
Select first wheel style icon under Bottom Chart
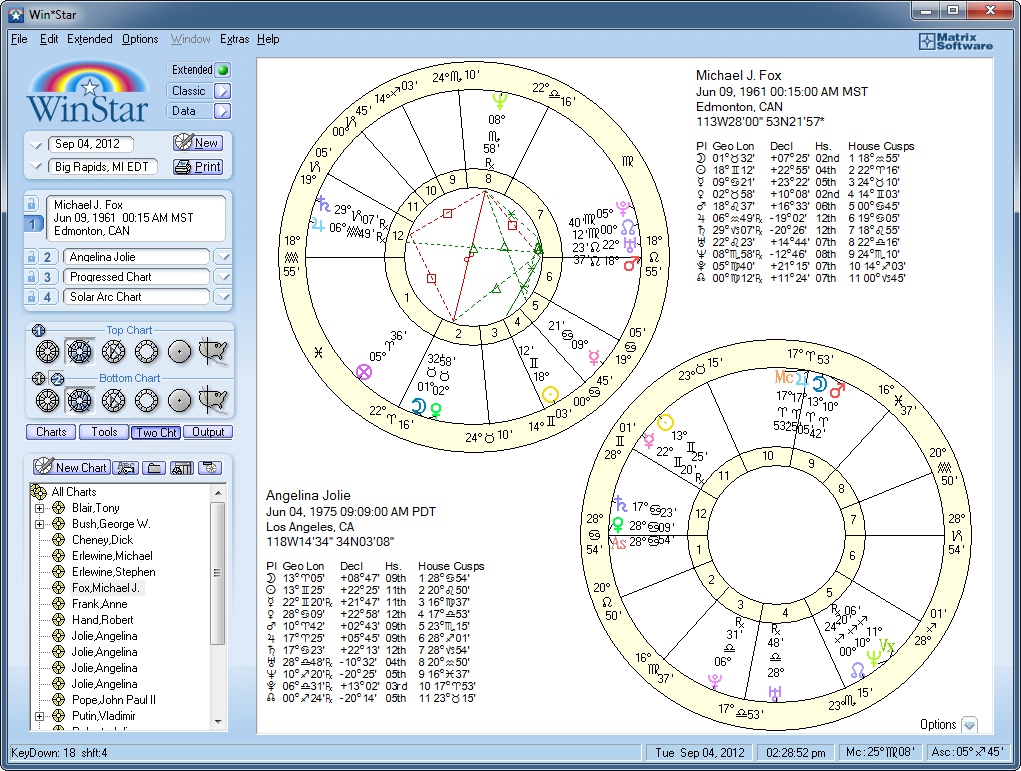coord(47,400)
